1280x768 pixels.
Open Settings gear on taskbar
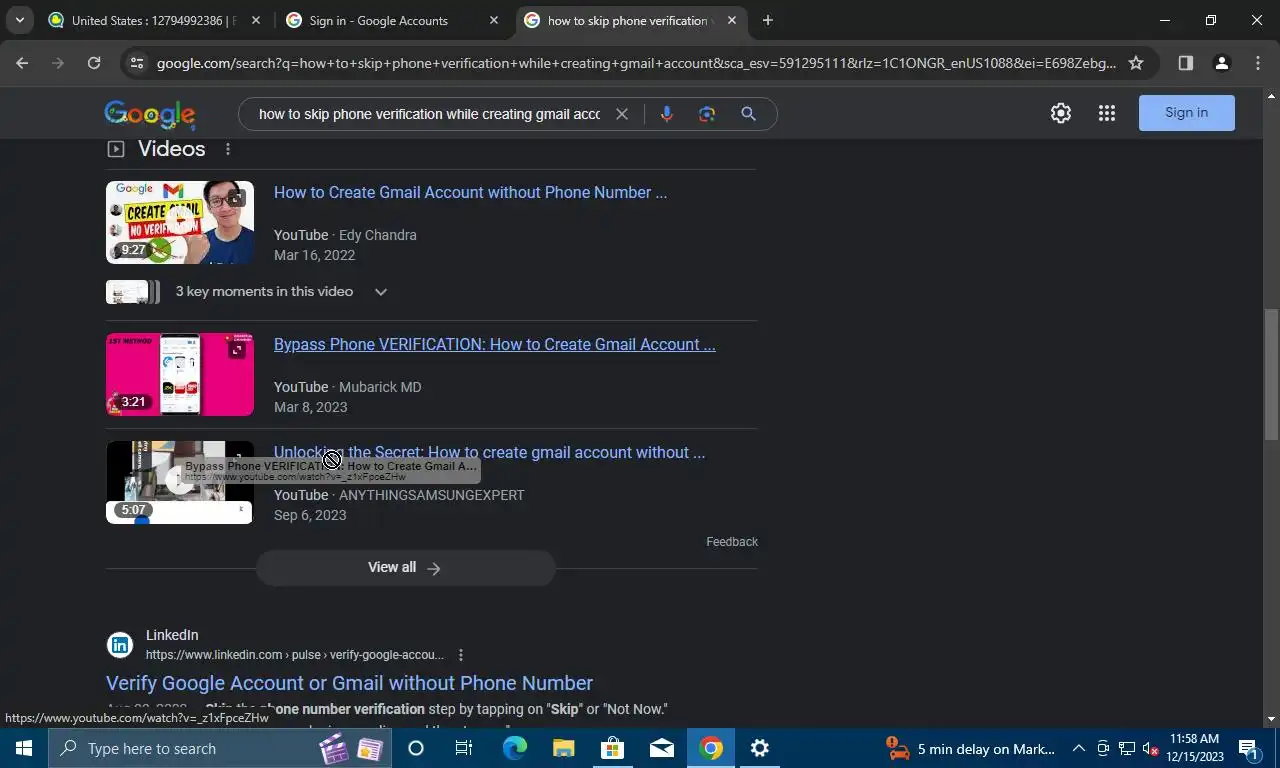pos(760,748)
